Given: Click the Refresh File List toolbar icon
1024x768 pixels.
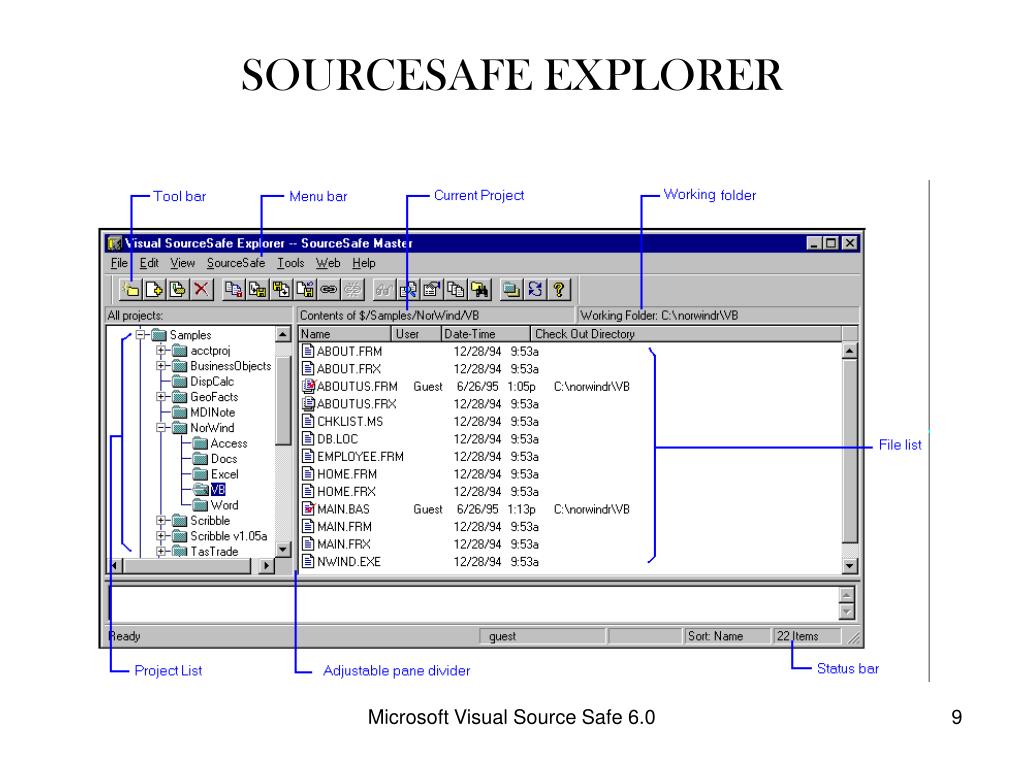Looking at the screenshot, I should click(x=535, y=289).
